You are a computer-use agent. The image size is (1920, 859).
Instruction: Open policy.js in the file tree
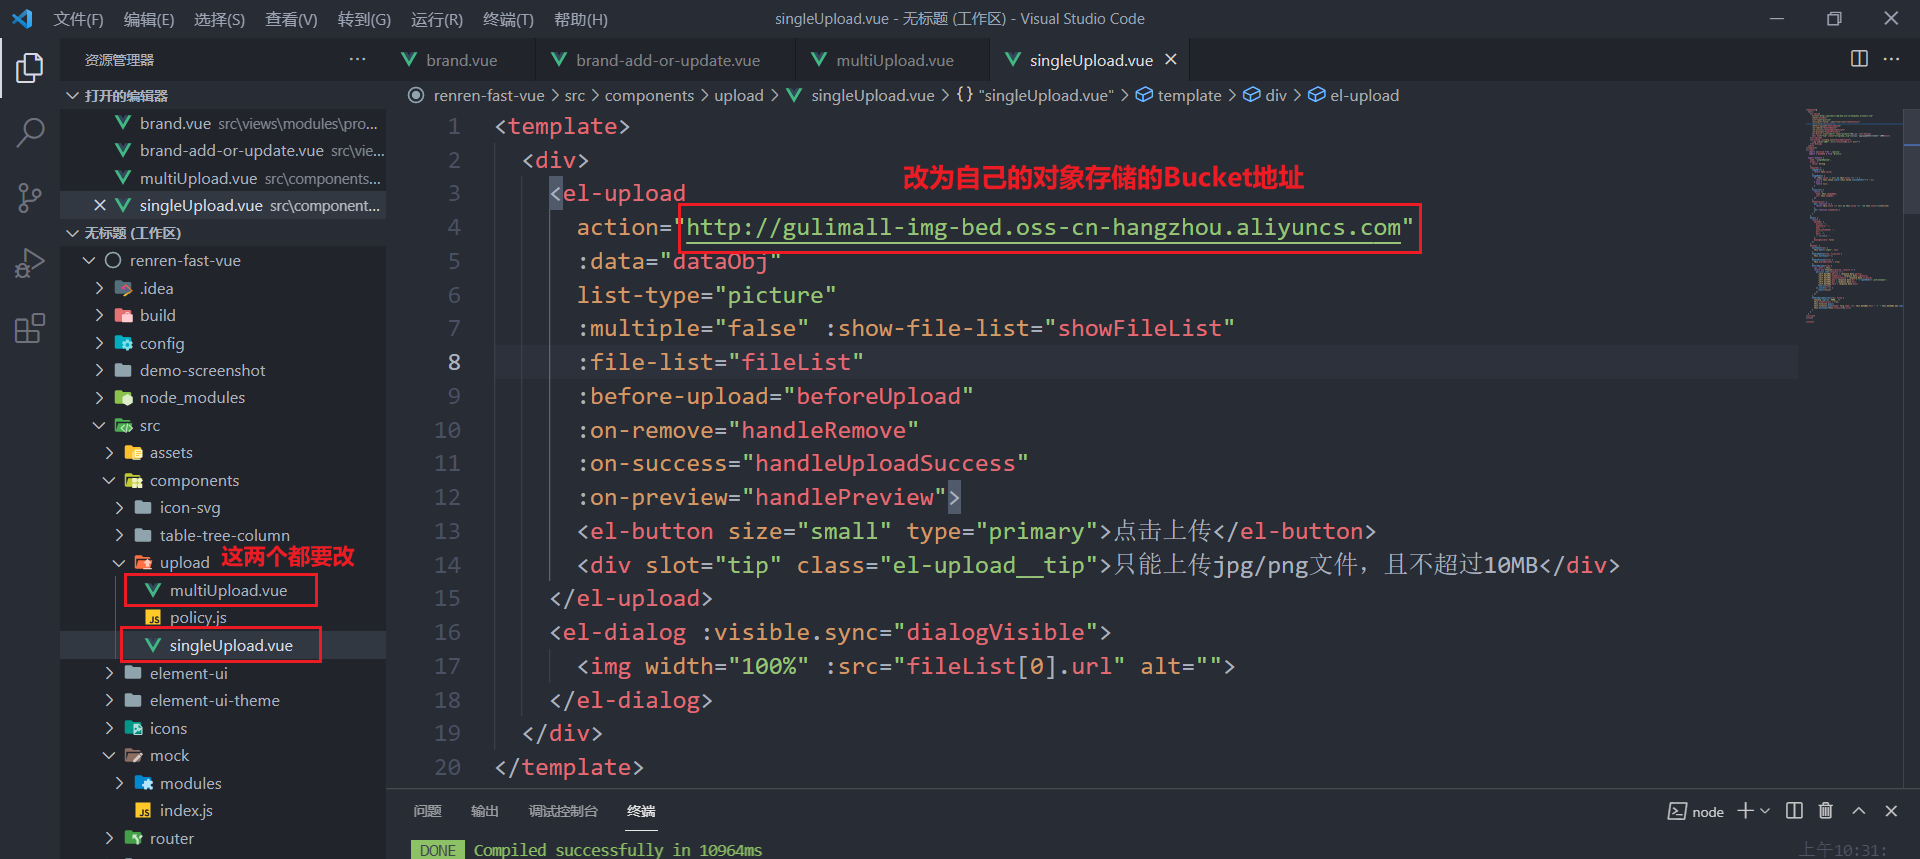223,618
